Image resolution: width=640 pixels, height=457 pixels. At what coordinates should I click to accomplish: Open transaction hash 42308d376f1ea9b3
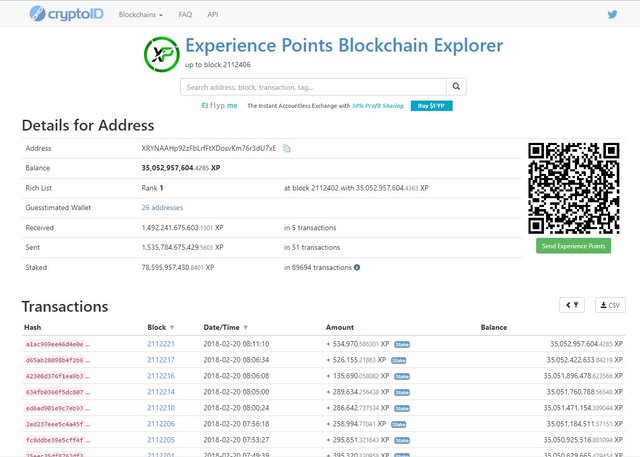coord(55,376)
